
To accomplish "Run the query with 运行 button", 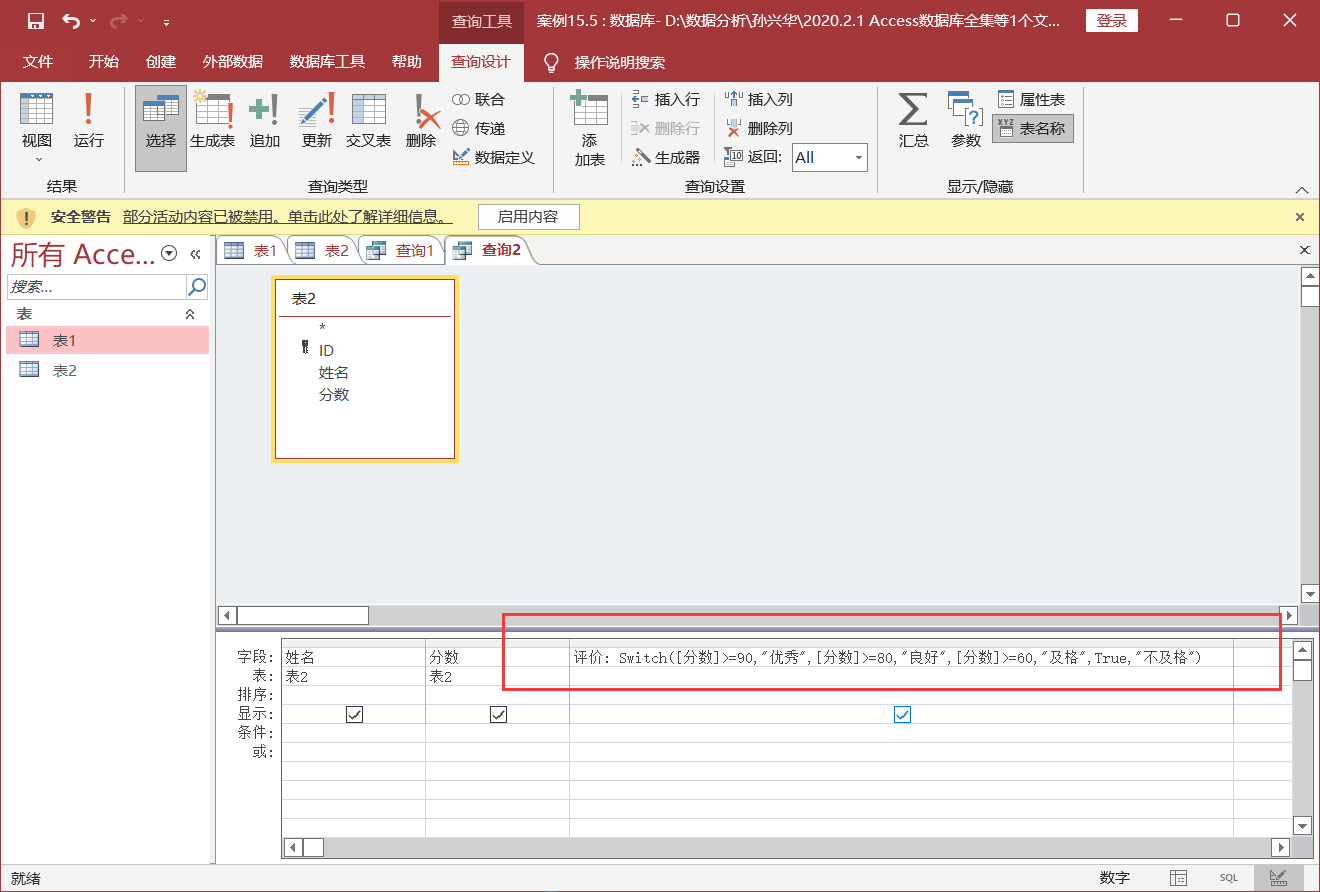I will (89, 120).
